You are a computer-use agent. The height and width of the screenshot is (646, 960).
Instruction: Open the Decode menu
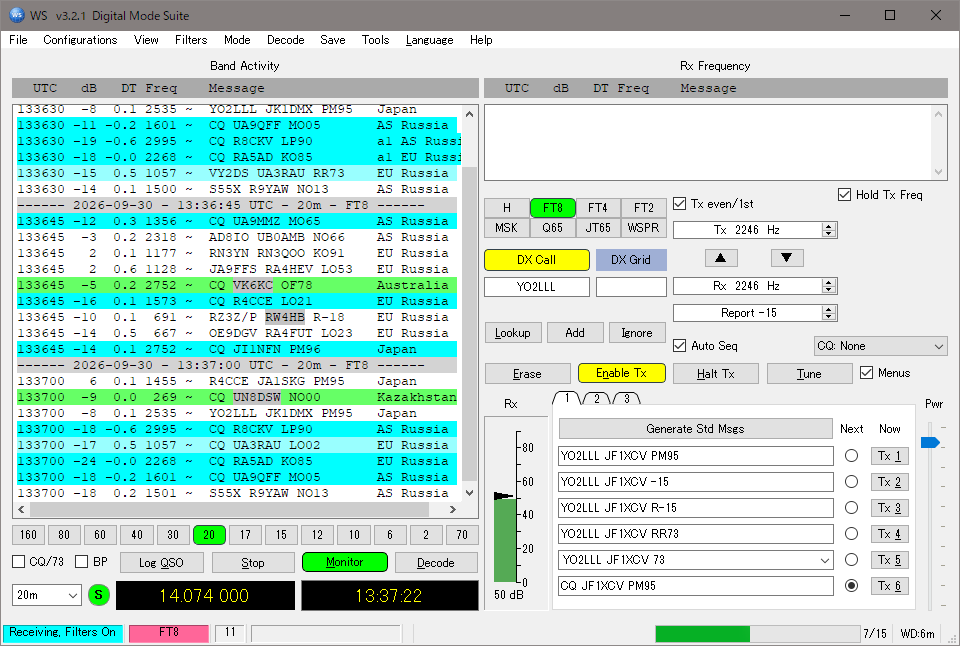[285, 40]
